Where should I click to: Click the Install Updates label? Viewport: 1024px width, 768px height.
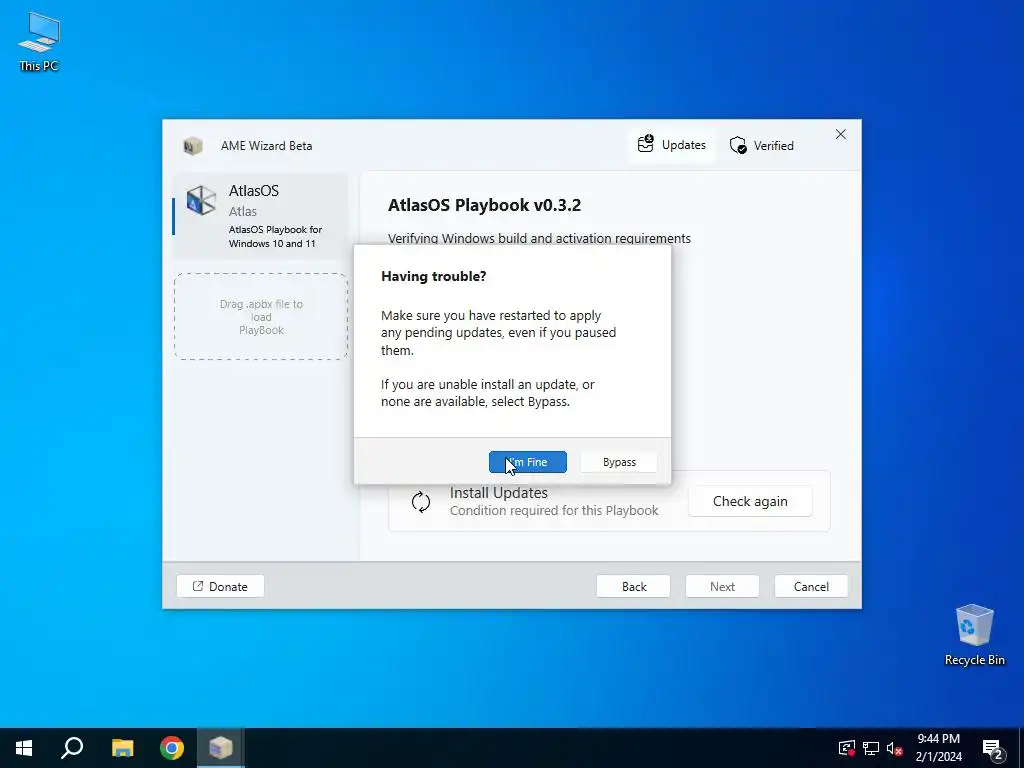click(x=498, y=493)
